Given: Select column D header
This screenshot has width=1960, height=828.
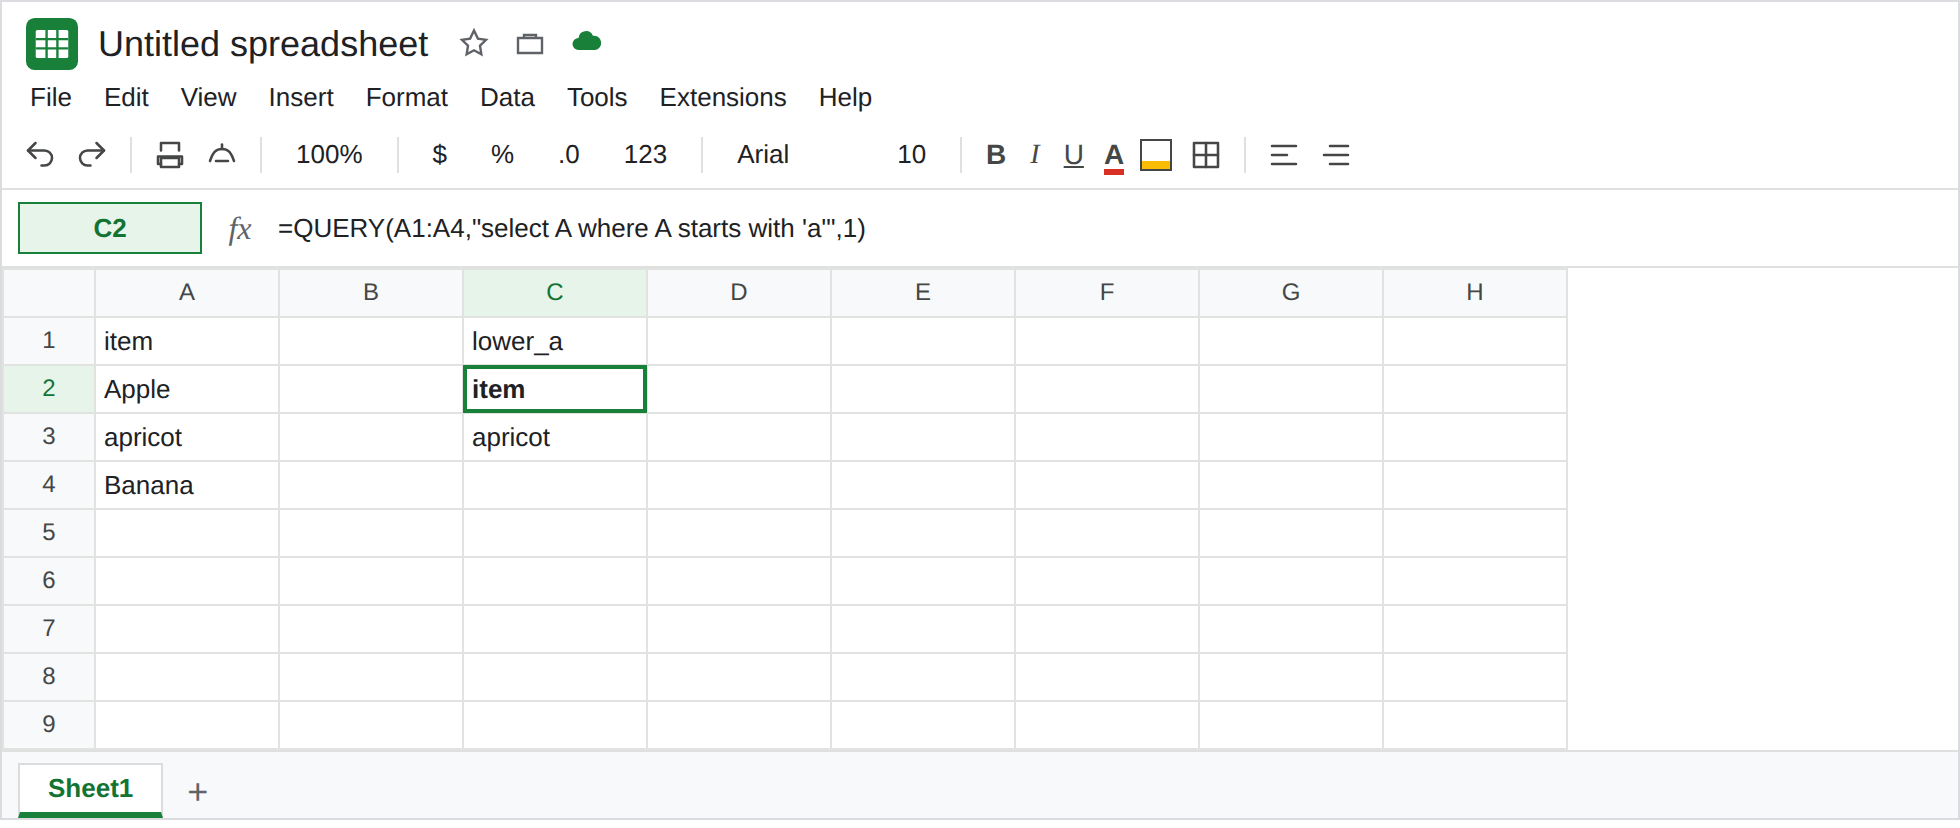Looking at the screenshot, I should pyautogui.click(x=739, y=292).
